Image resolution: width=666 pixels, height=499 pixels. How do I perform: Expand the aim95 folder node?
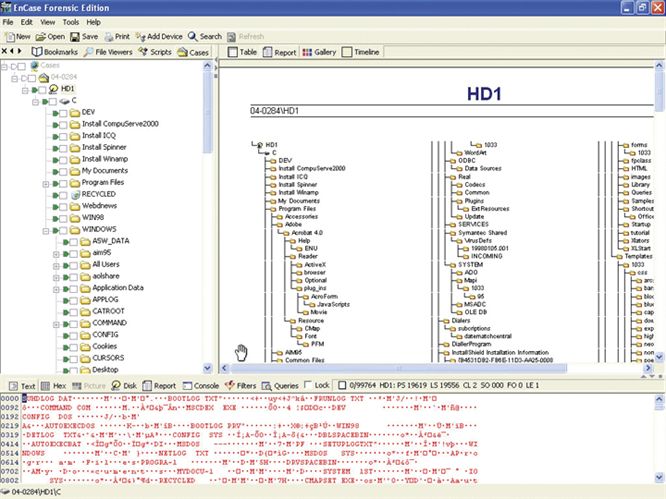coord(56,254)
